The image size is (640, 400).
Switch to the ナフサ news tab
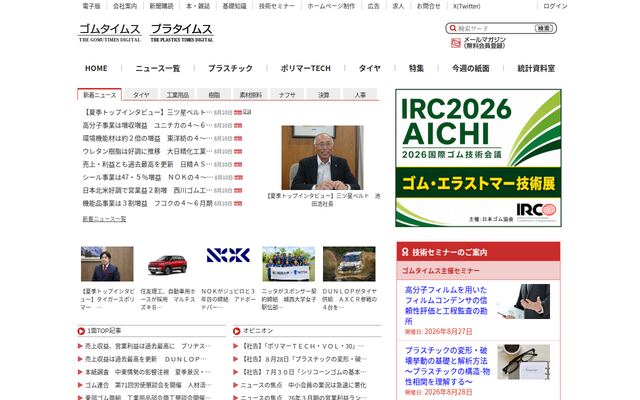pos(287,95)
